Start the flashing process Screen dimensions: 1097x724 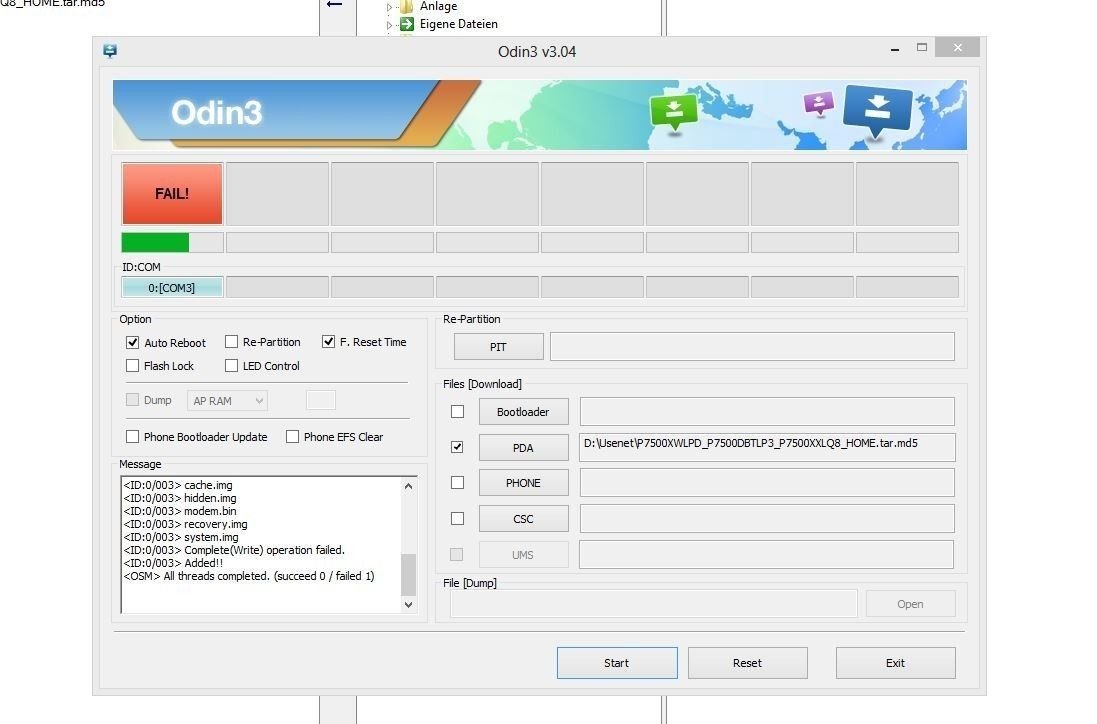pos(617,662)
